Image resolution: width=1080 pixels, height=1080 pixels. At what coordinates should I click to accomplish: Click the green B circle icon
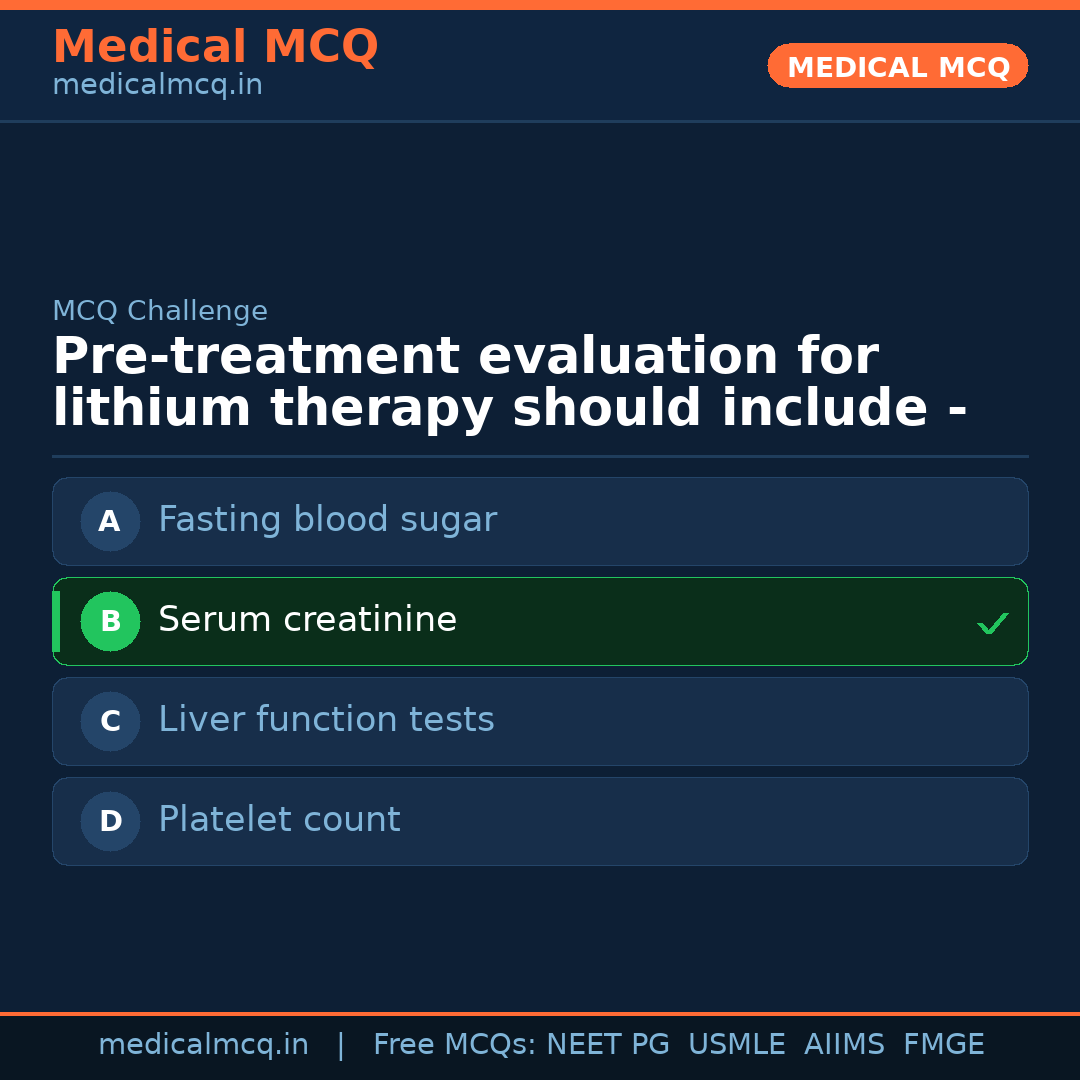110,621
